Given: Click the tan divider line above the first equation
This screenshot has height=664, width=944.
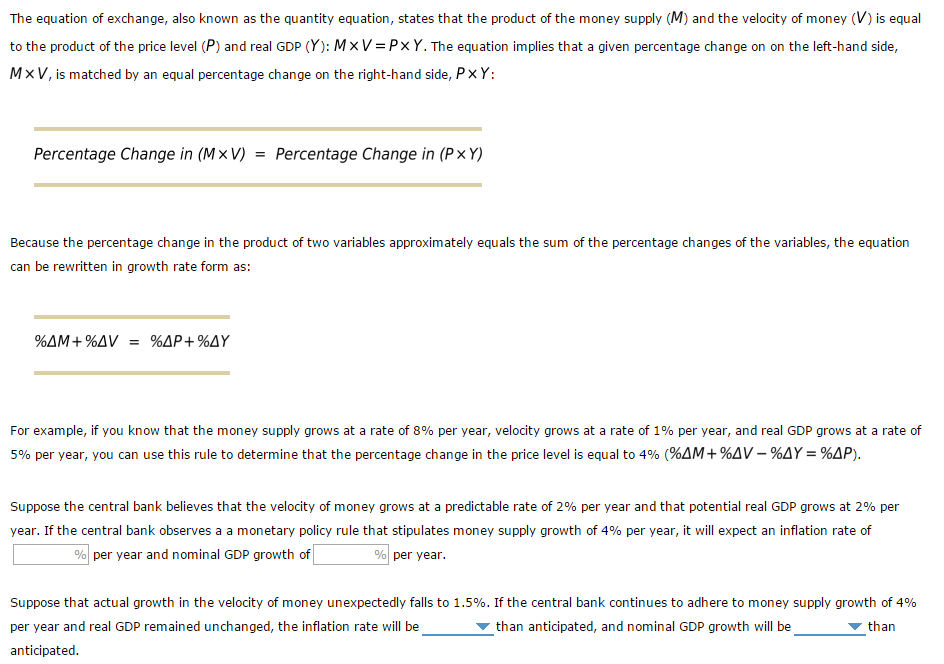Looking at the screenshot, I should click(257, 129).
